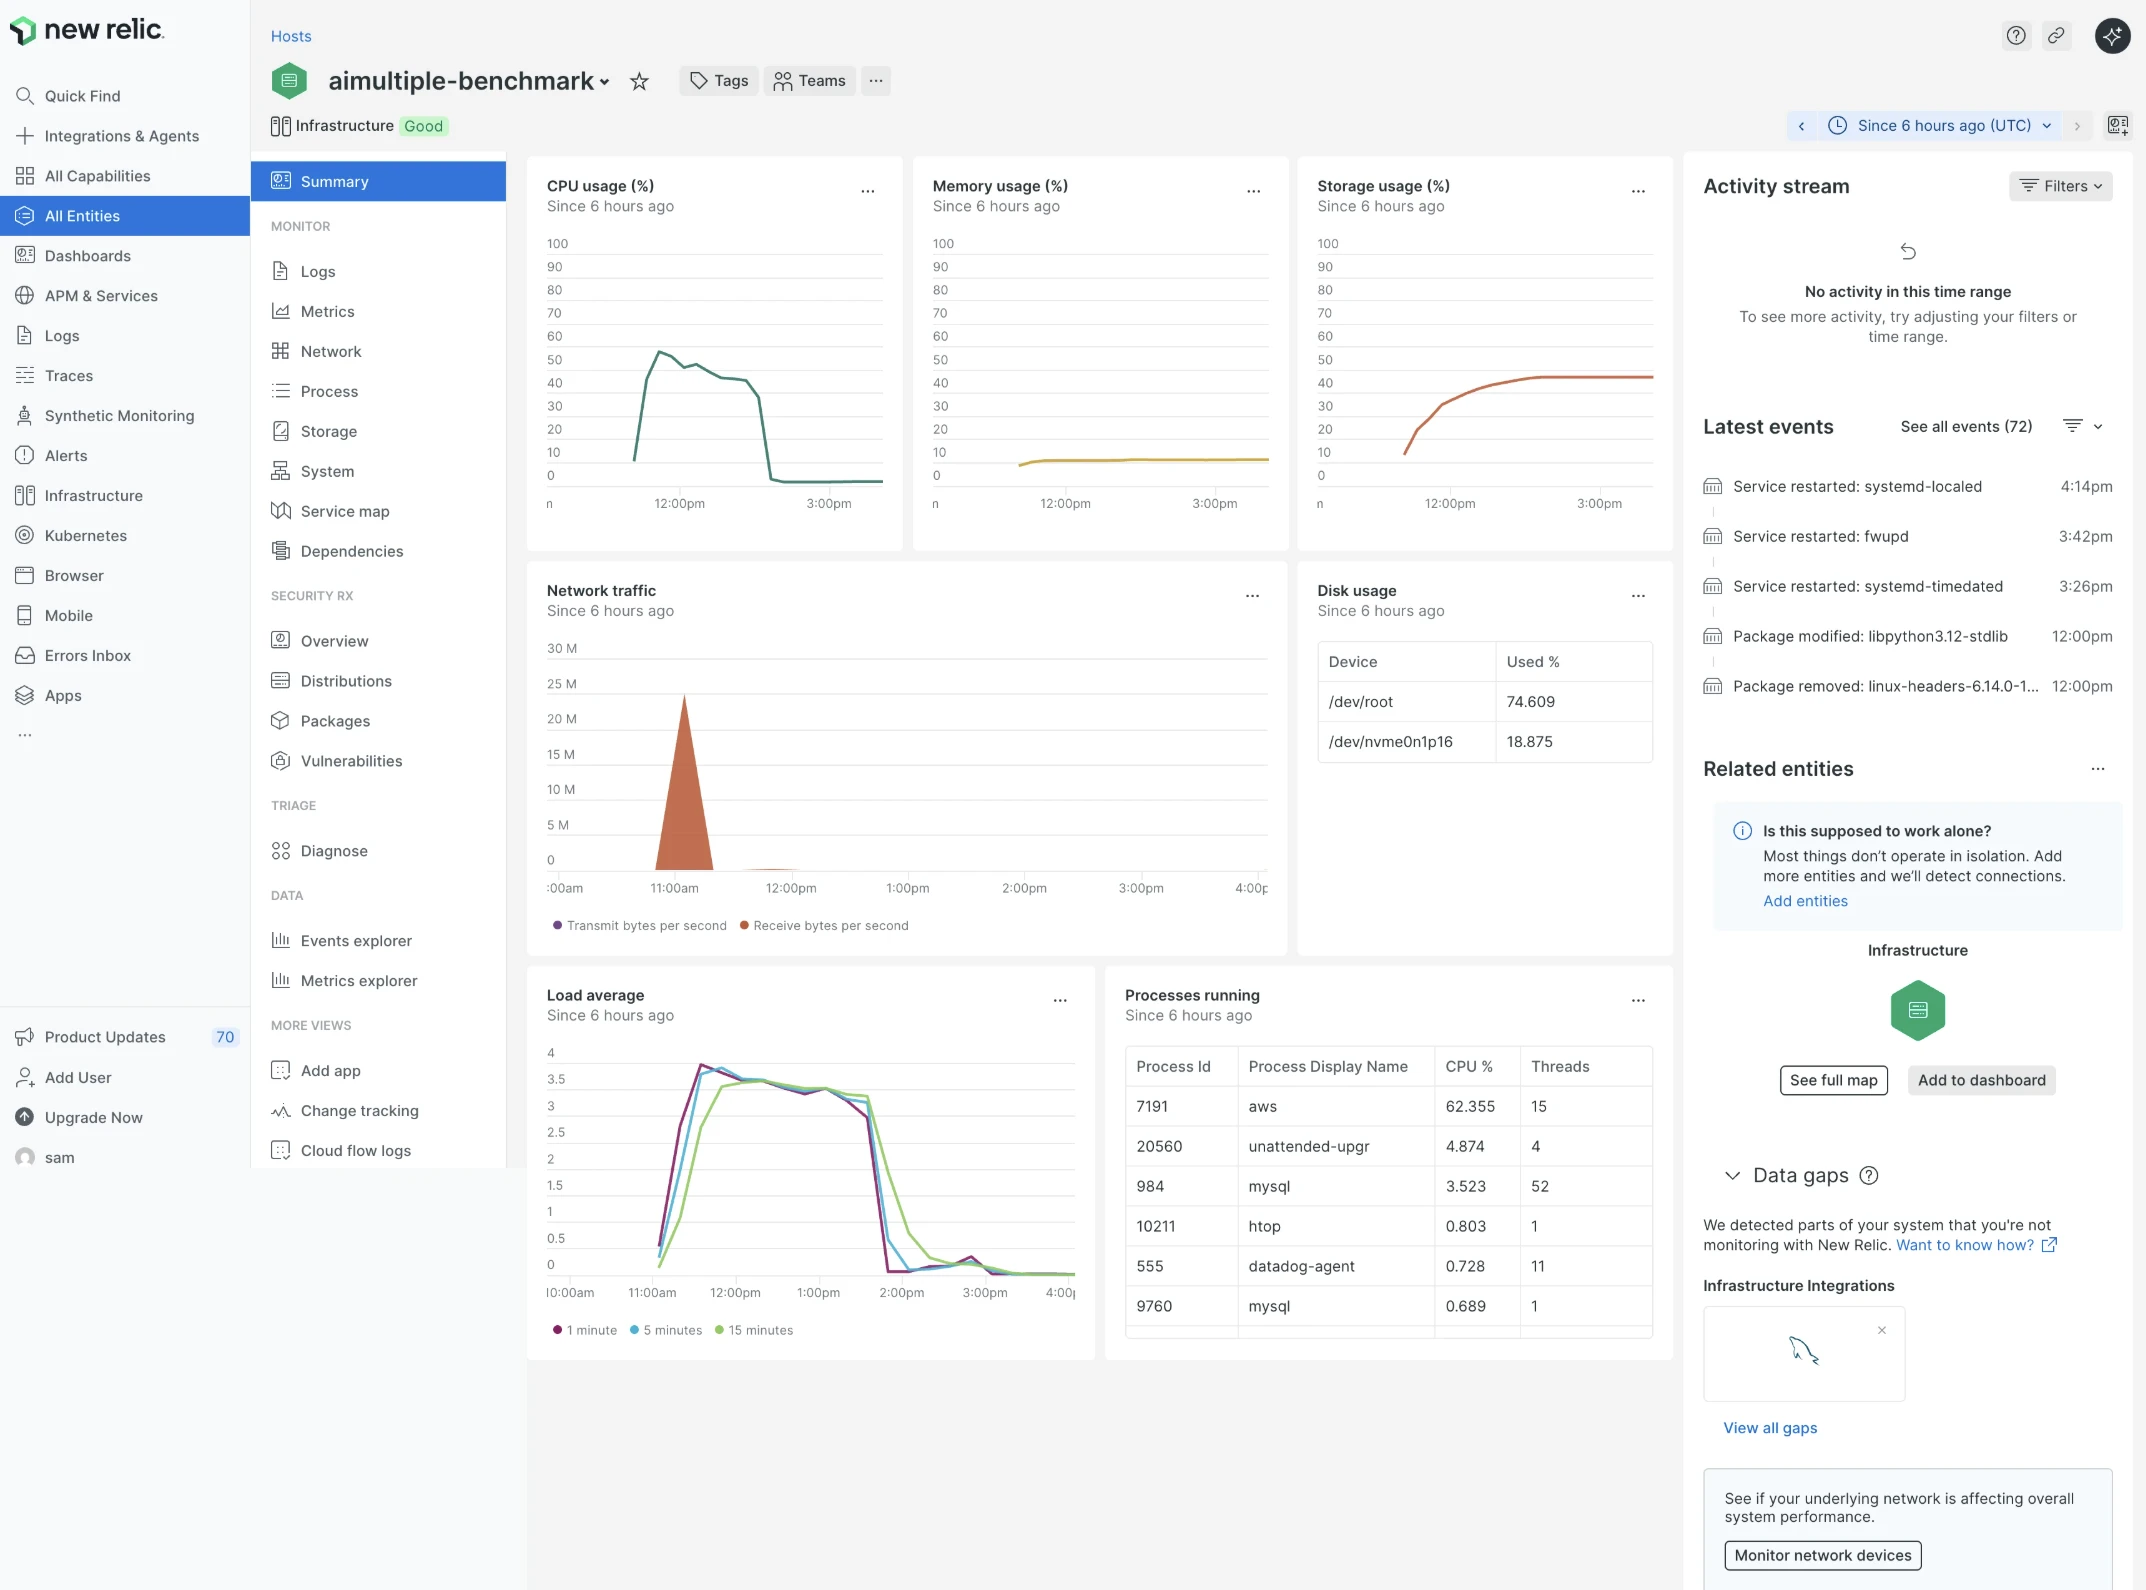Screen dimensions: 2146x1590
Task: Toggle the 1 minute load series
Action: pyautogui.click(x=585, y=1330)
